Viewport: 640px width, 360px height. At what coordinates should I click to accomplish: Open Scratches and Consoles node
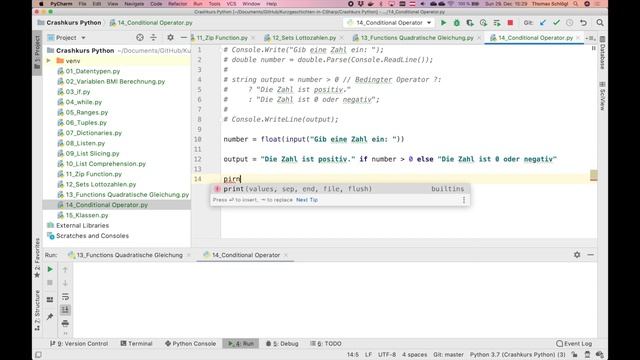92,236
